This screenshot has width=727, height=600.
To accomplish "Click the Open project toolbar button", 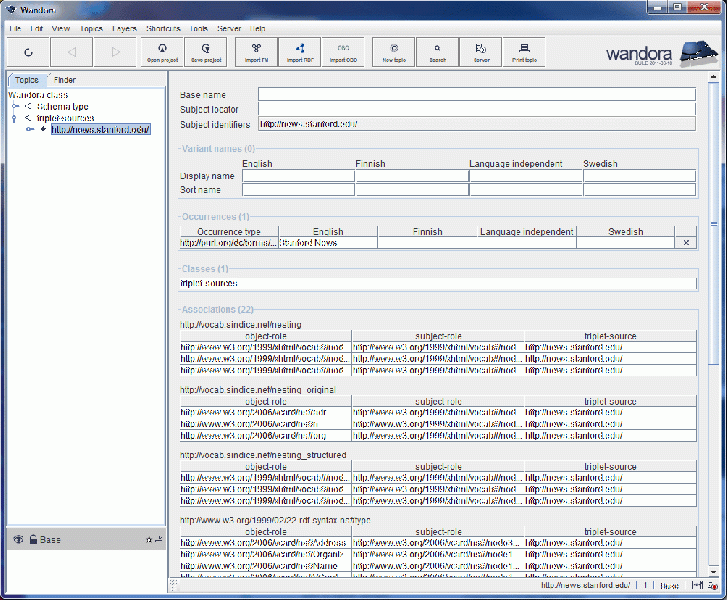I will (162, 51).
